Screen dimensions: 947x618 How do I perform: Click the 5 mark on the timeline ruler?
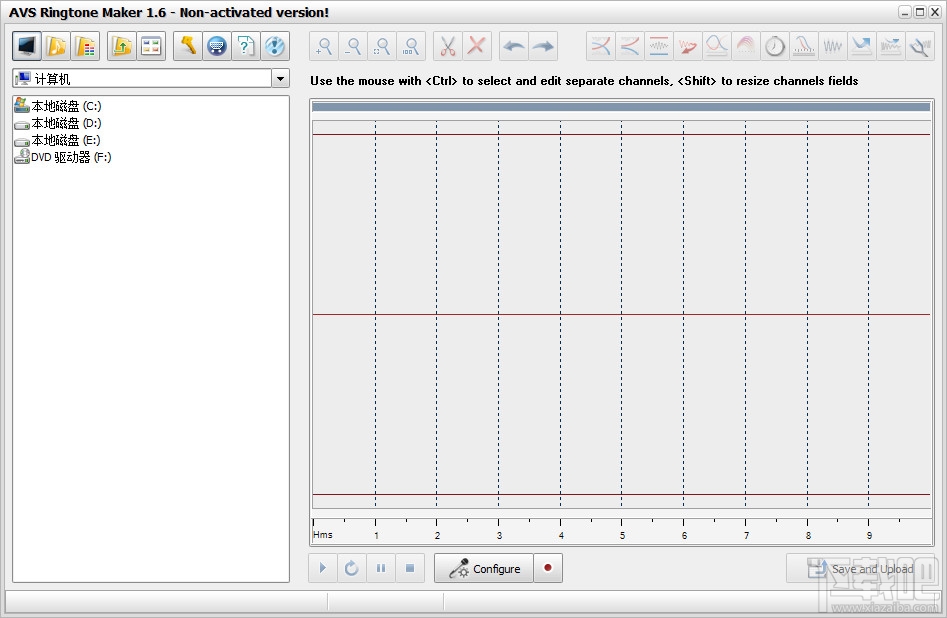point(622,535)
